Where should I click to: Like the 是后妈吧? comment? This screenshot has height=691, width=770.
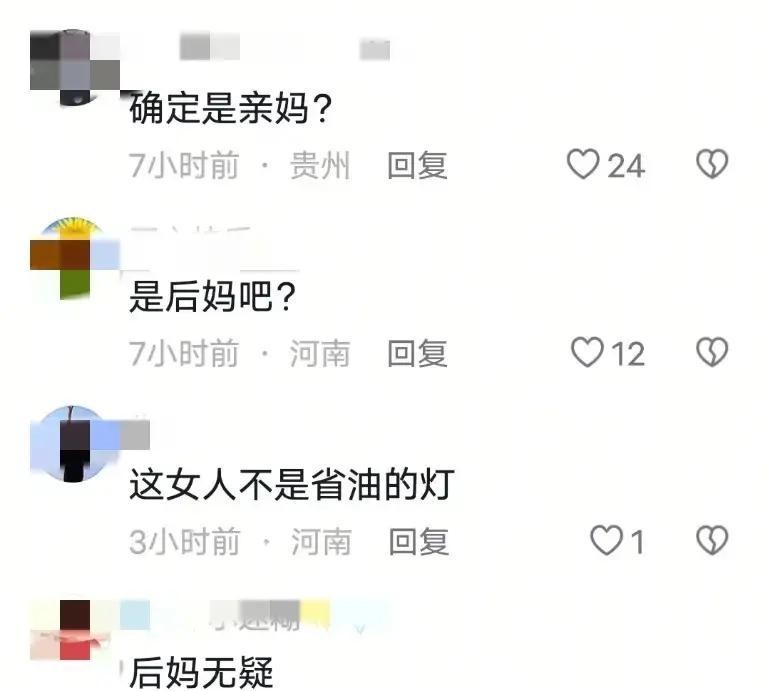click(586, 352)
